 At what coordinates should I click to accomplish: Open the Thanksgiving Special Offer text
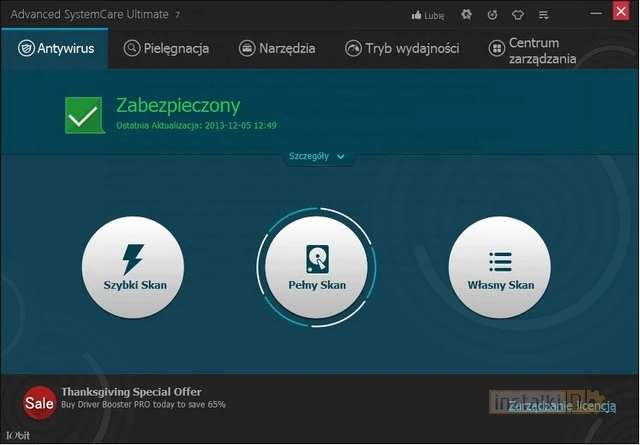click(x=131, y=392)
